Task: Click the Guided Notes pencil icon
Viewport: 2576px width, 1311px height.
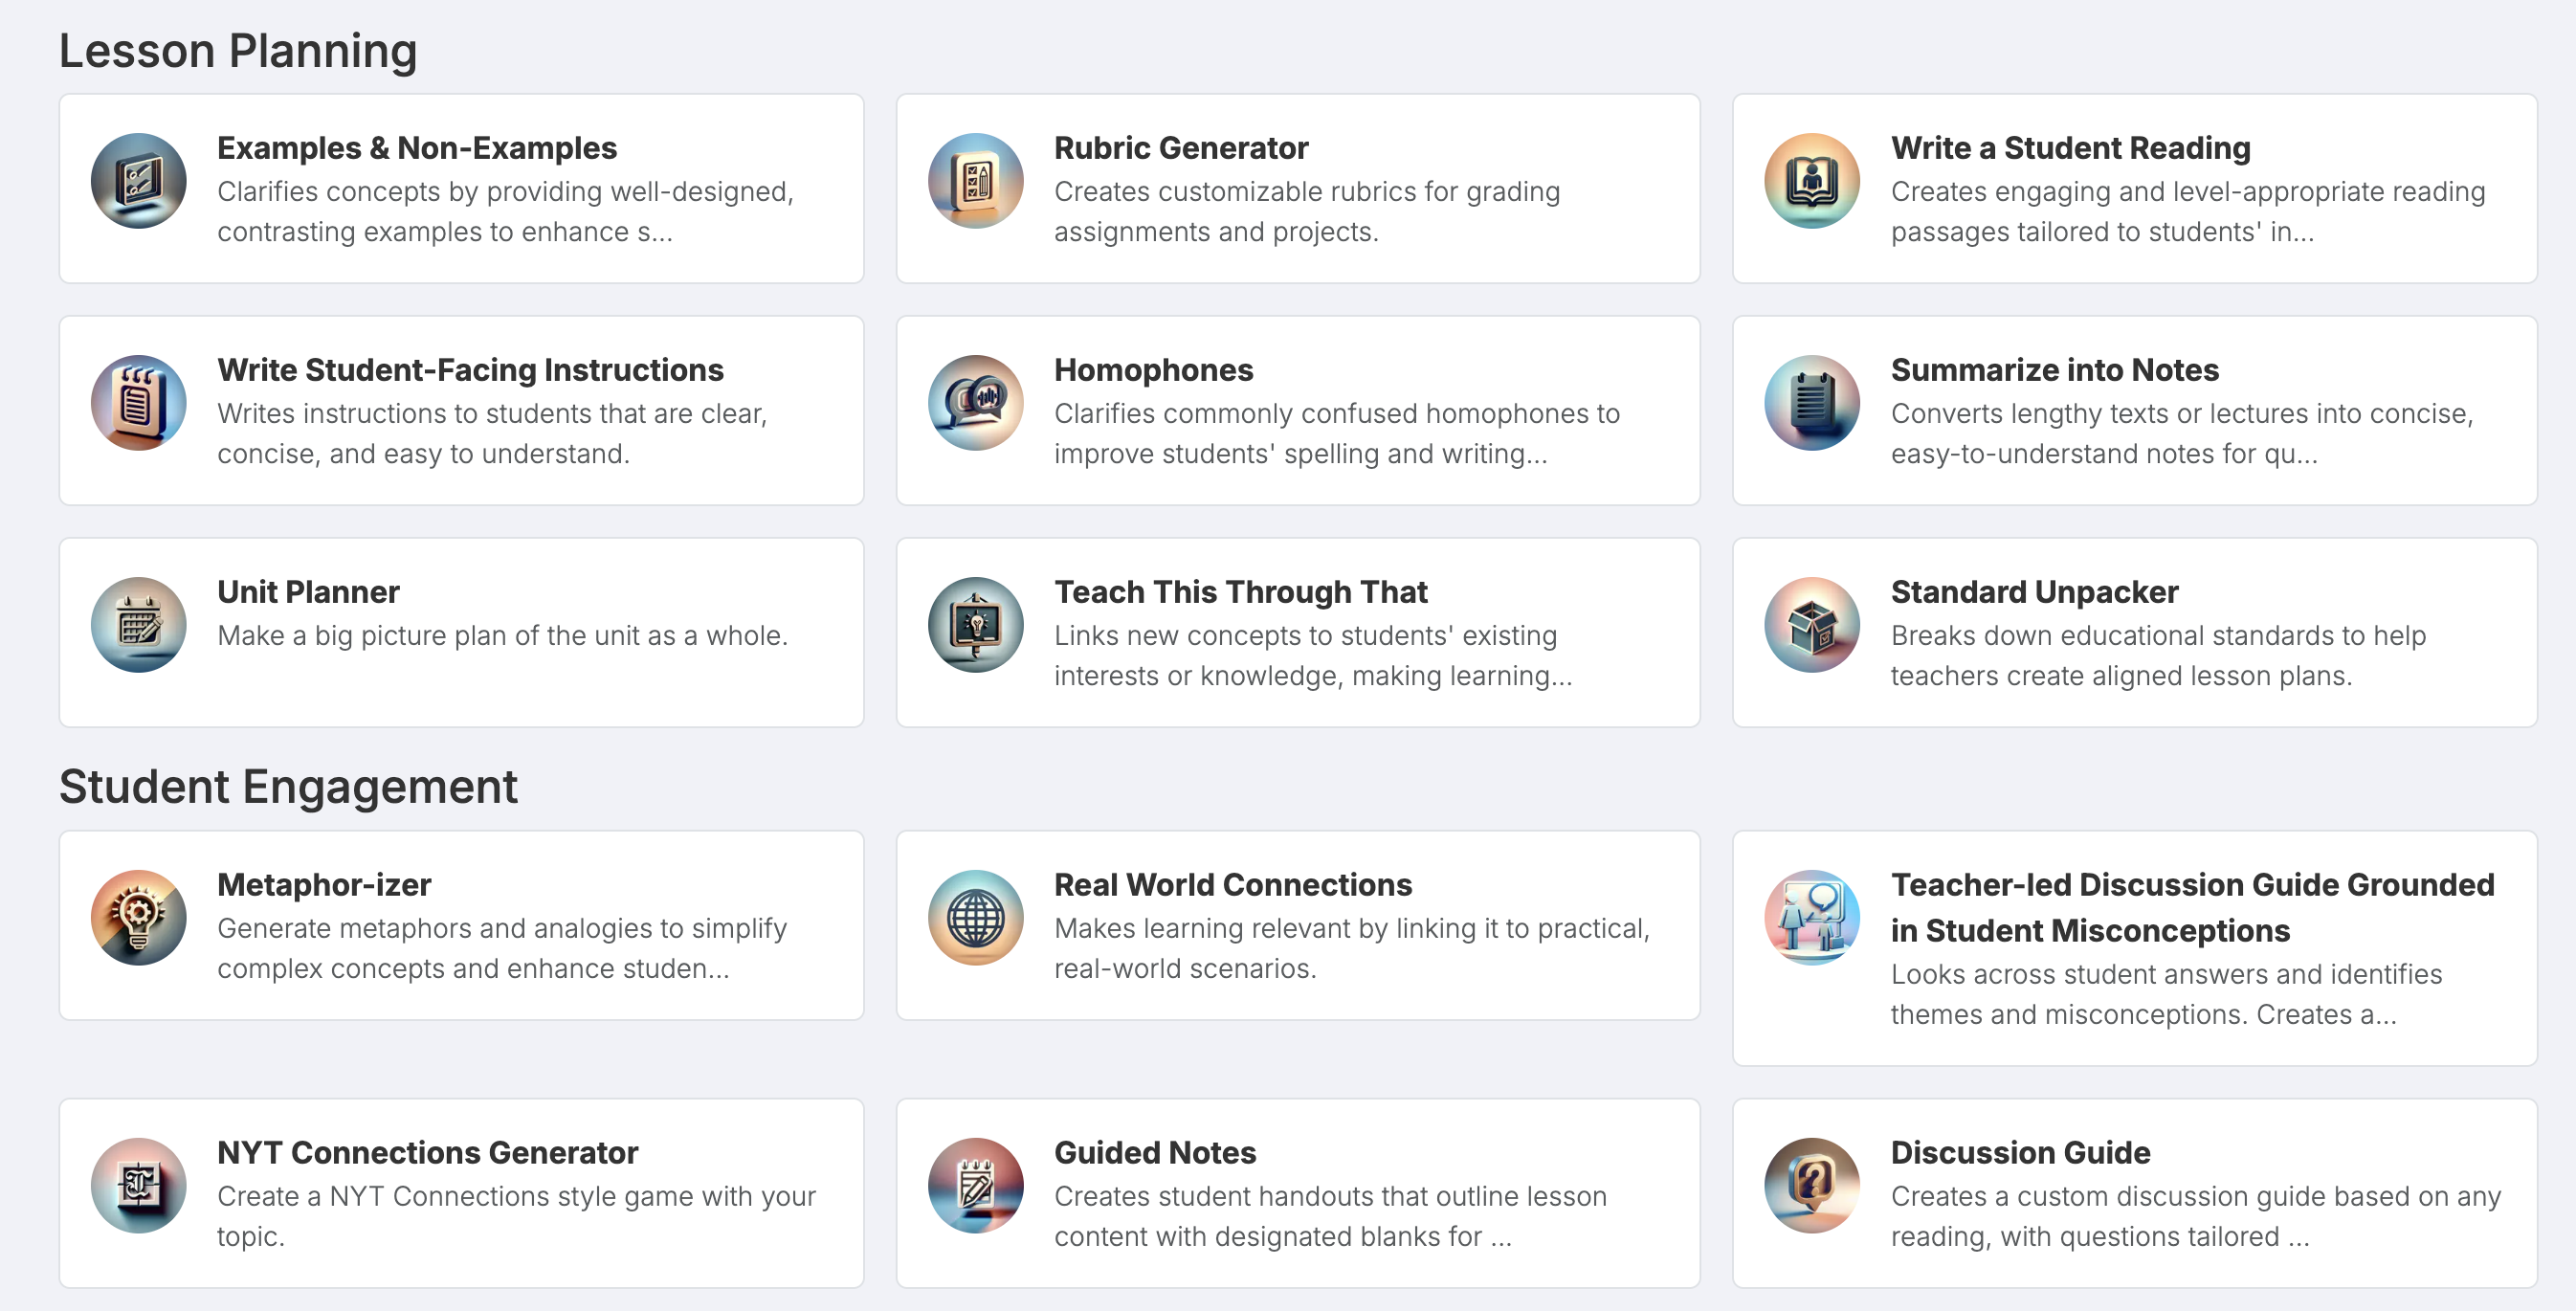Action: click(x=975, y=1185)
